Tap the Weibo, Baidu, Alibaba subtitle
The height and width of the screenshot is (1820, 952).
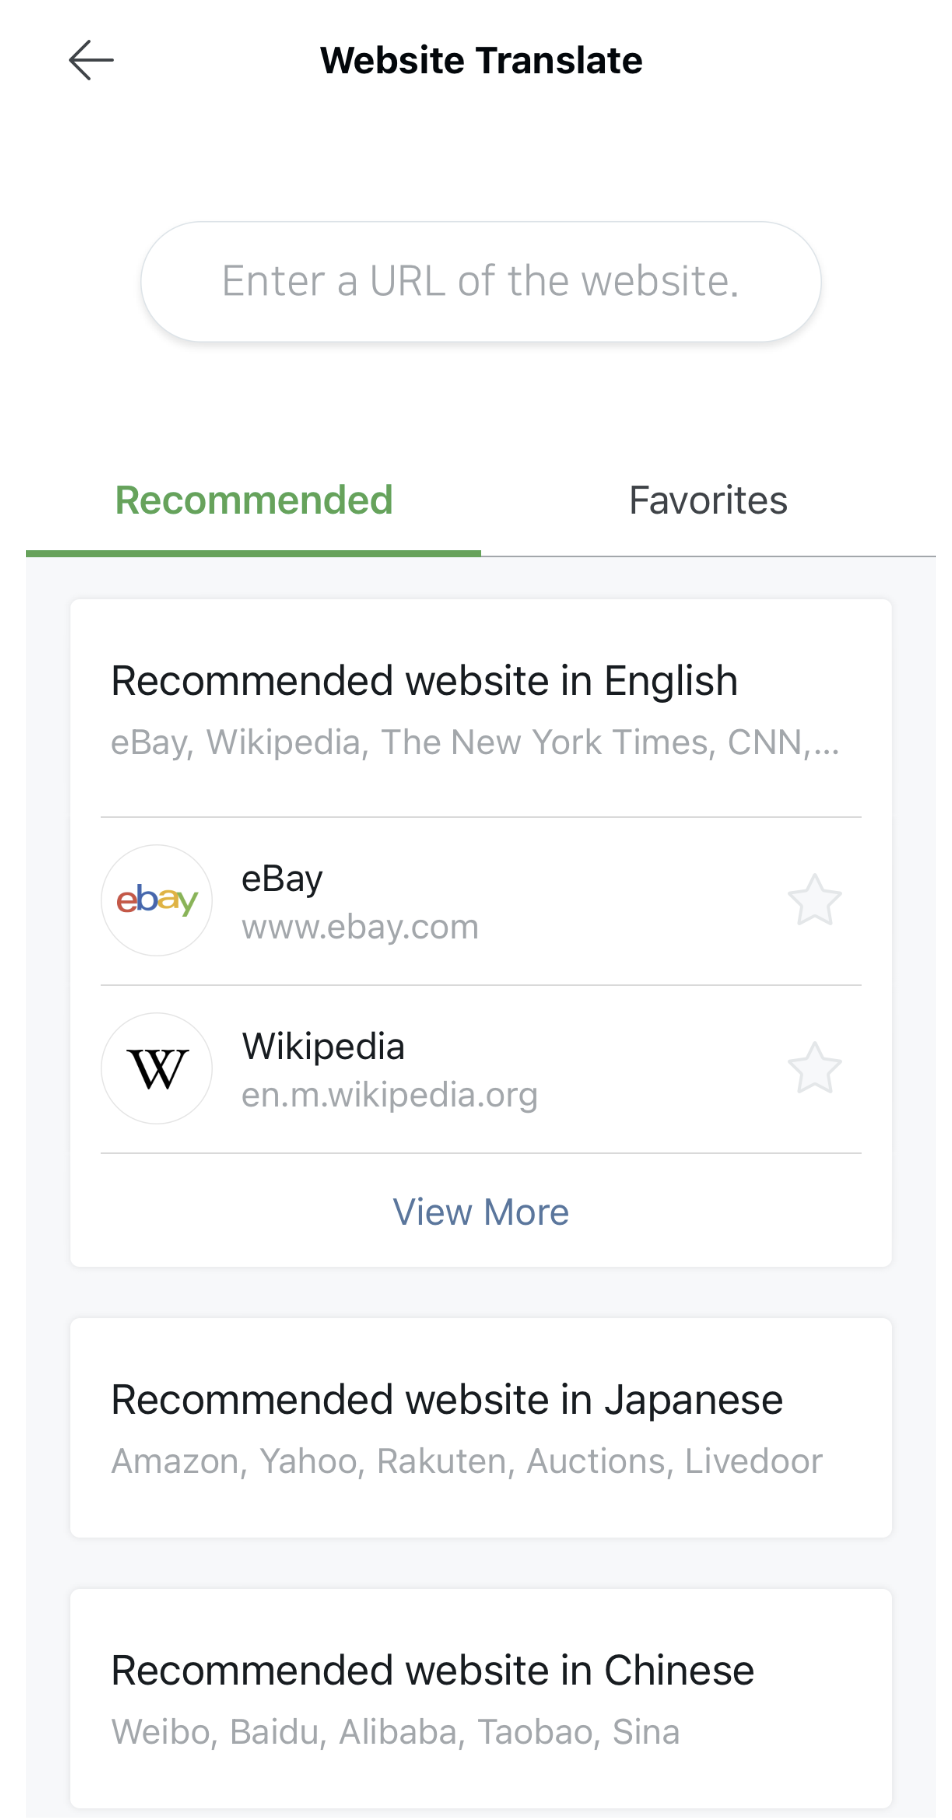click(395, 1732)
